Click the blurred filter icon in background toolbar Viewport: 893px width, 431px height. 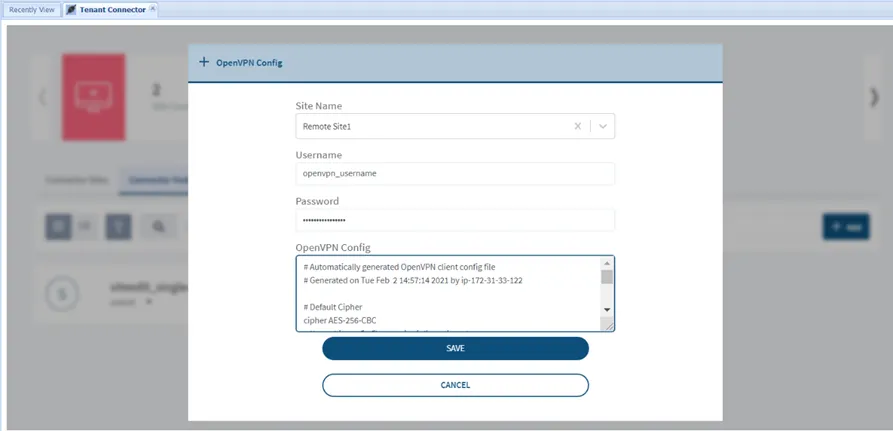click(118, 227)
